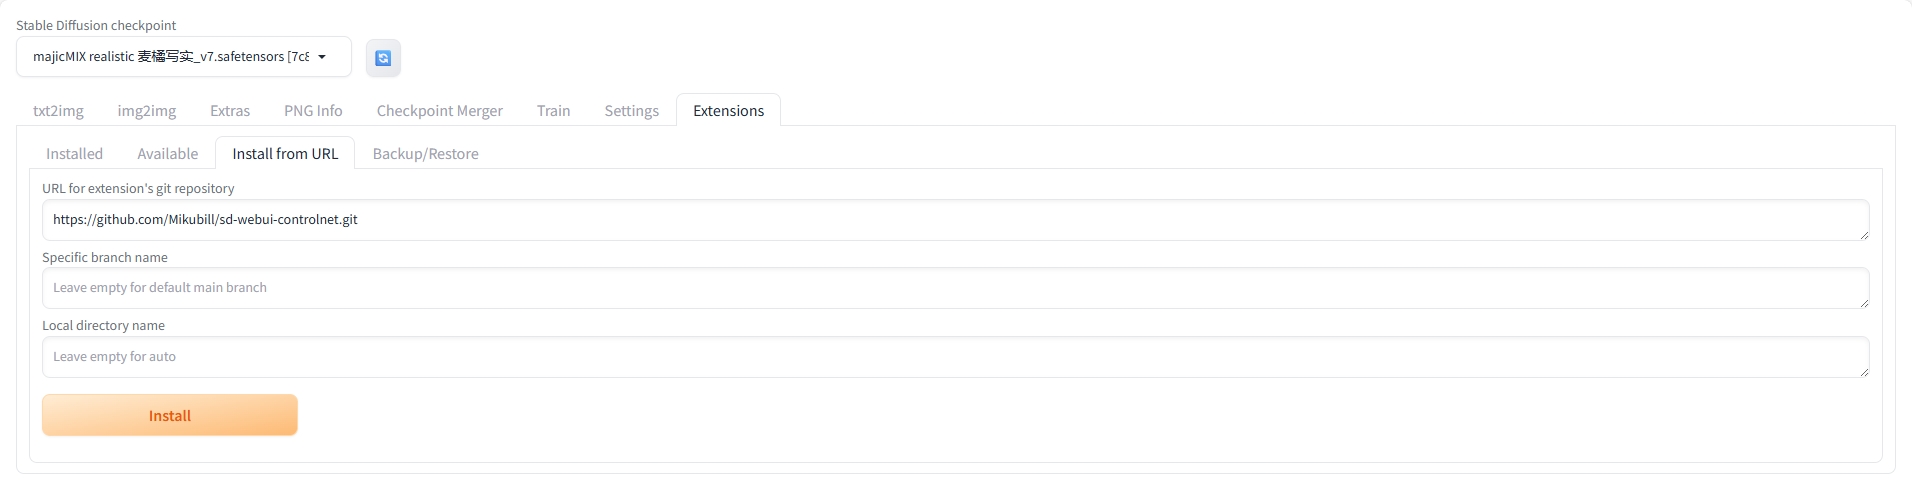The height and width of the screenshot is (480, 1912).
Task: Click the Local directory field's resize handle
Action: click(x=1863, y=372)
